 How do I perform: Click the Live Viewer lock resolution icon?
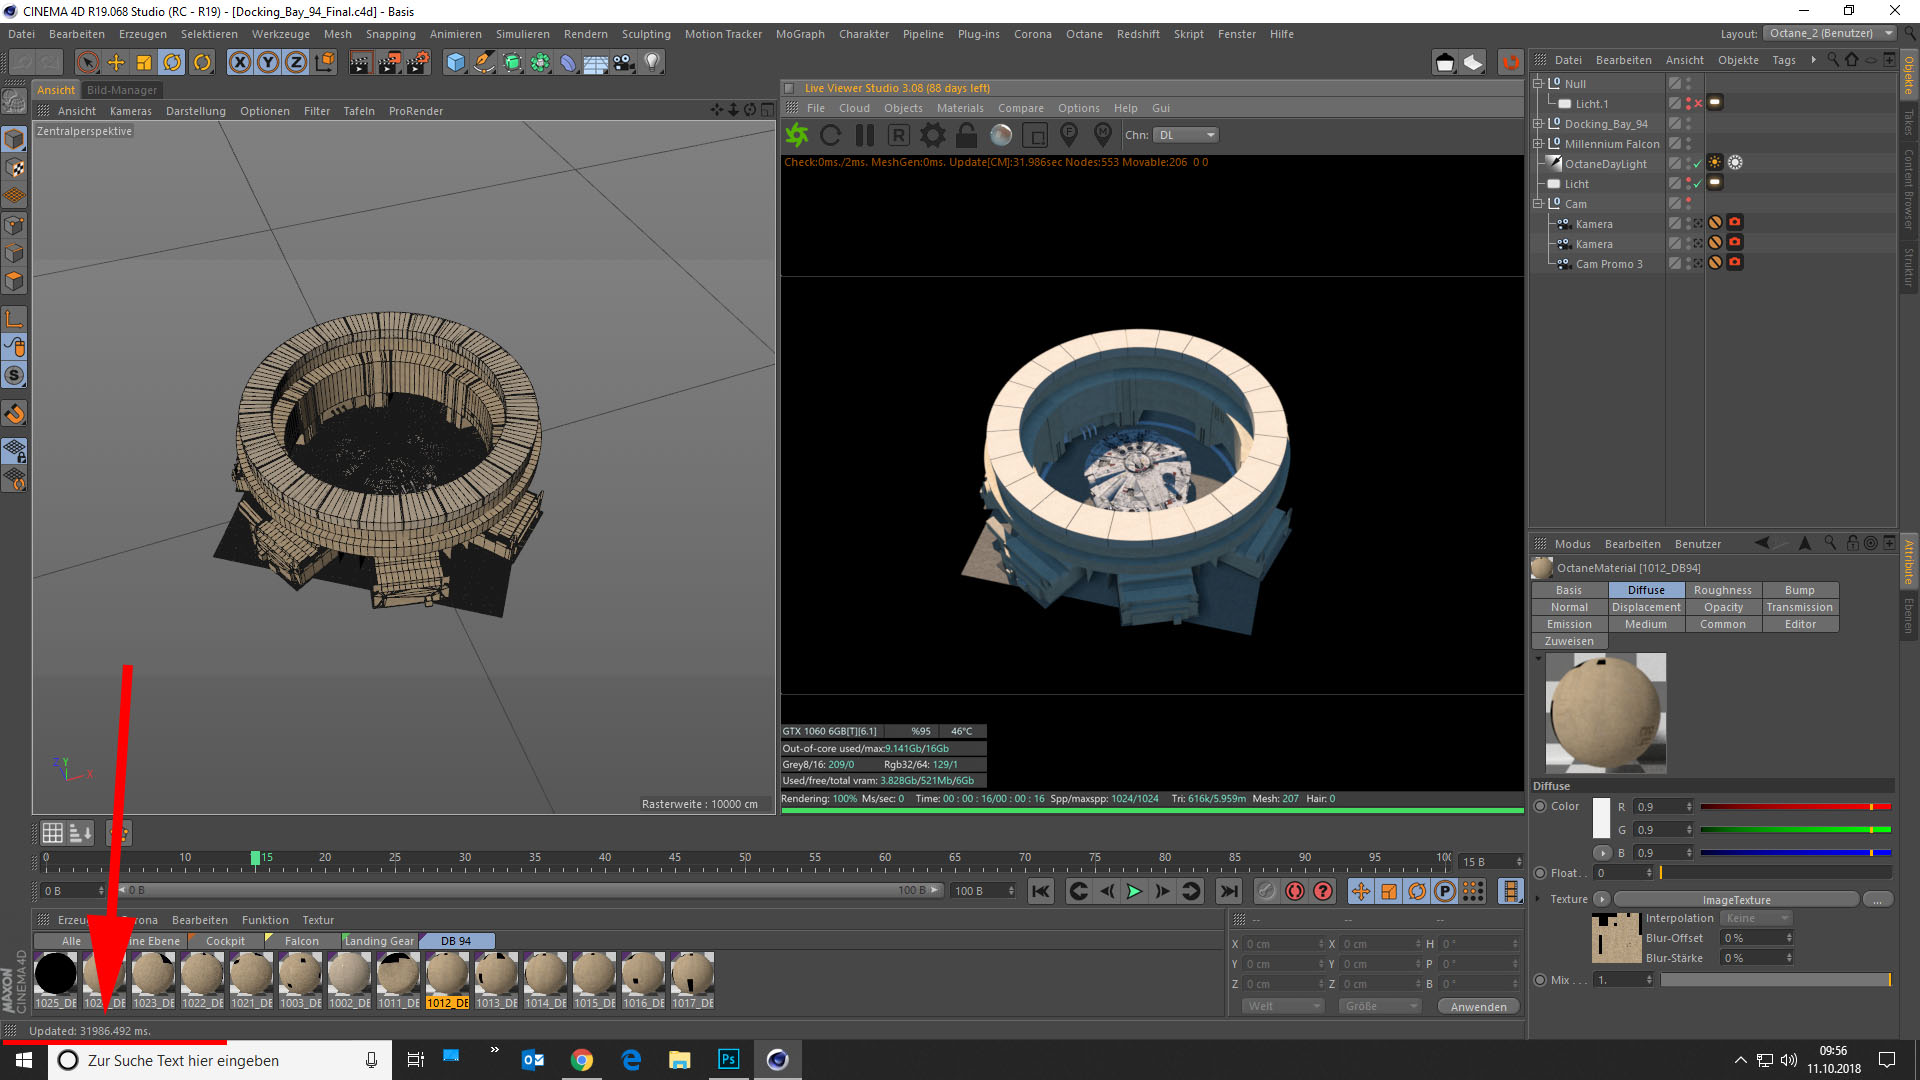(x=966, y=135)
